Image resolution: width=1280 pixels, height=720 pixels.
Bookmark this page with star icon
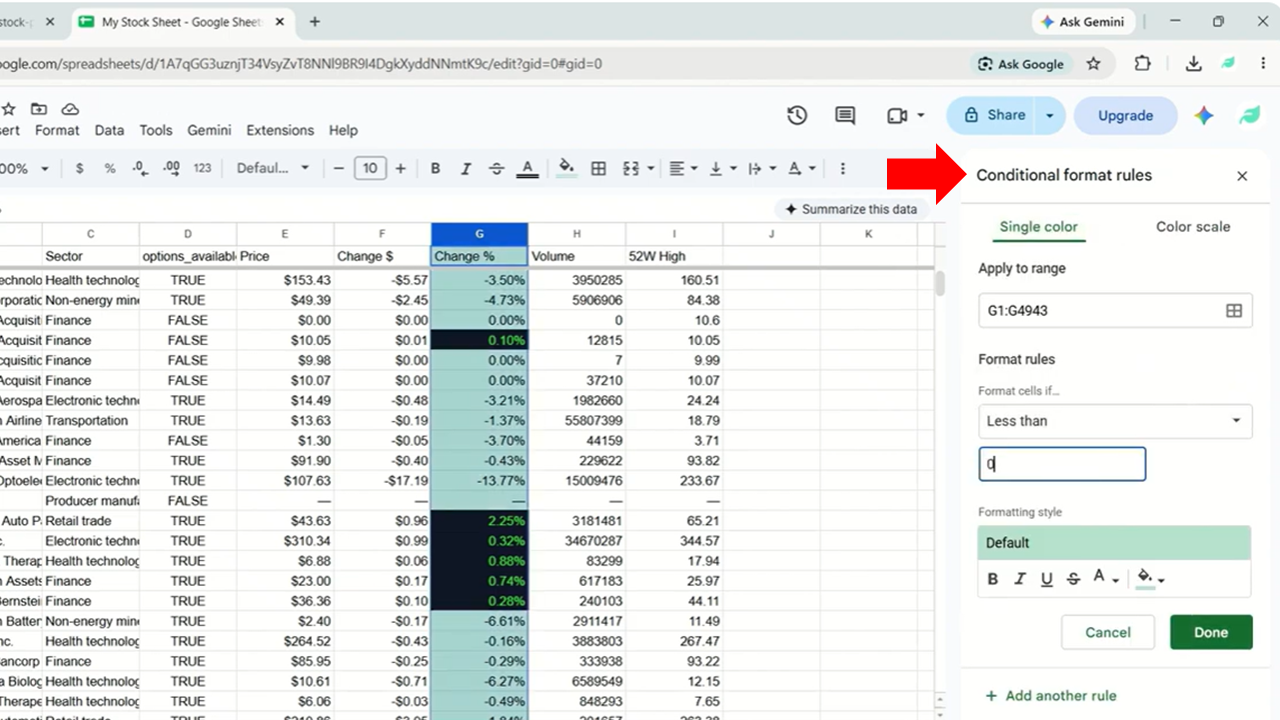[1093, 63]
